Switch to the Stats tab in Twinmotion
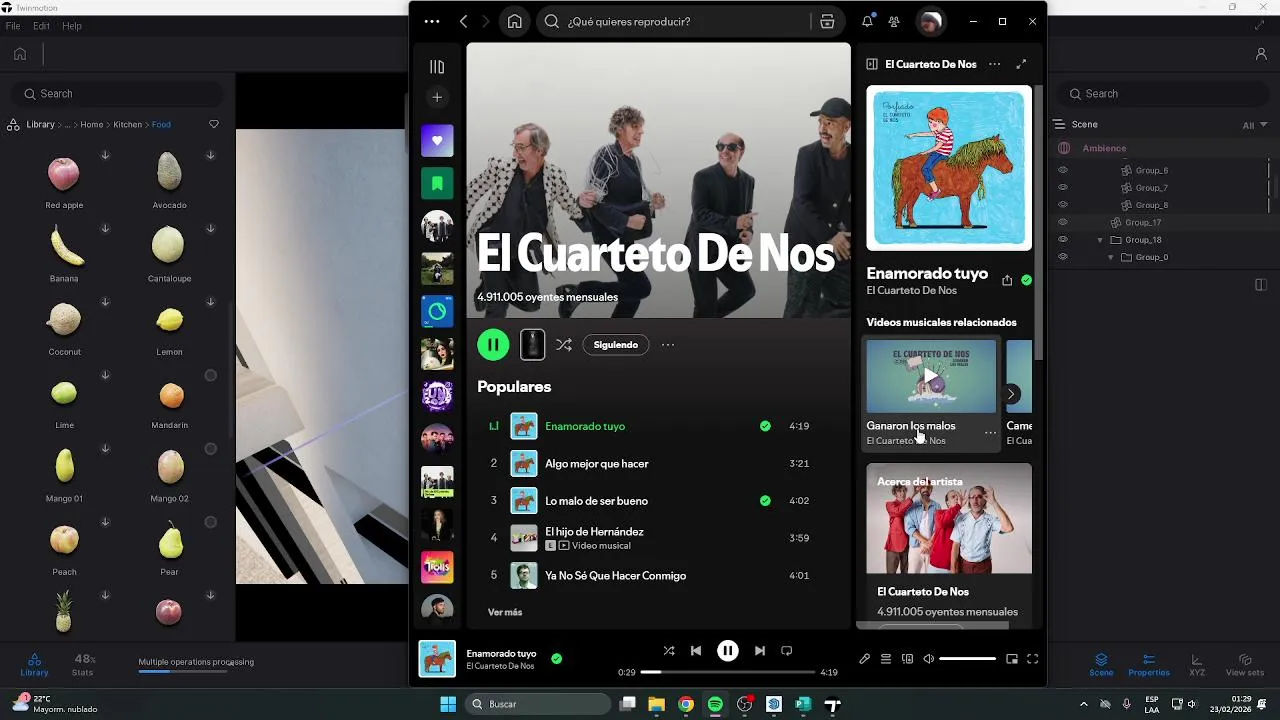The image size is (1280, 720). coord(83,665)
